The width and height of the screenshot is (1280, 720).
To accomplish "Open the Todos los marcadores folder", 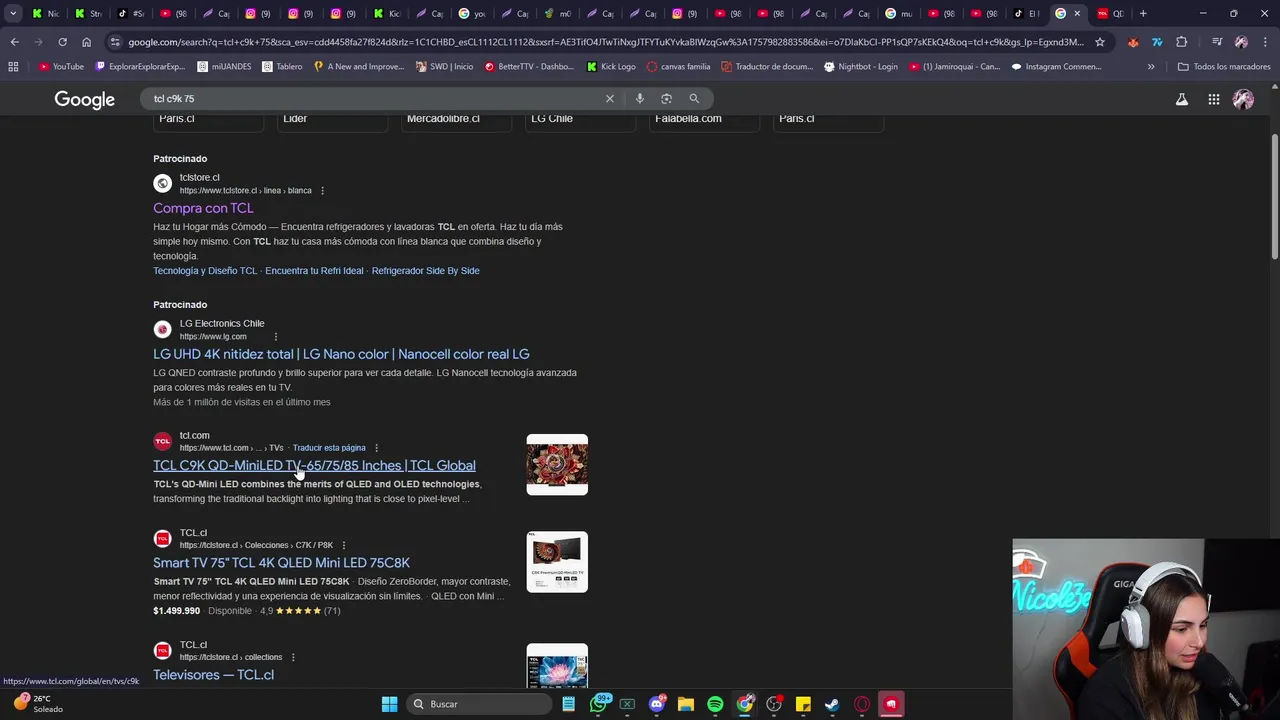I will pyautogui.click(x=1224, y=66).
